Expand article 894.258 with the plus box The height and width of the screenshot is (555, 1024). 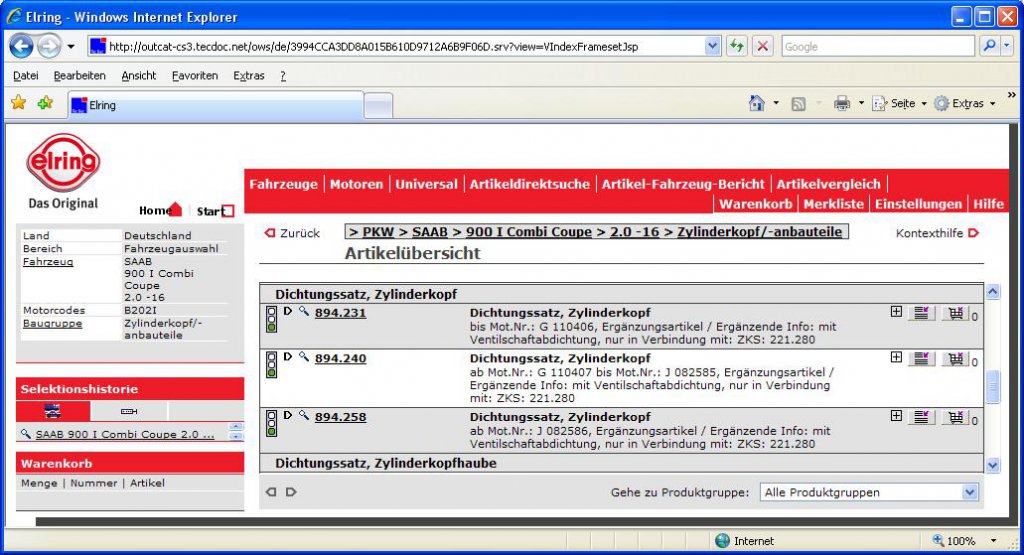click(897, 416)
